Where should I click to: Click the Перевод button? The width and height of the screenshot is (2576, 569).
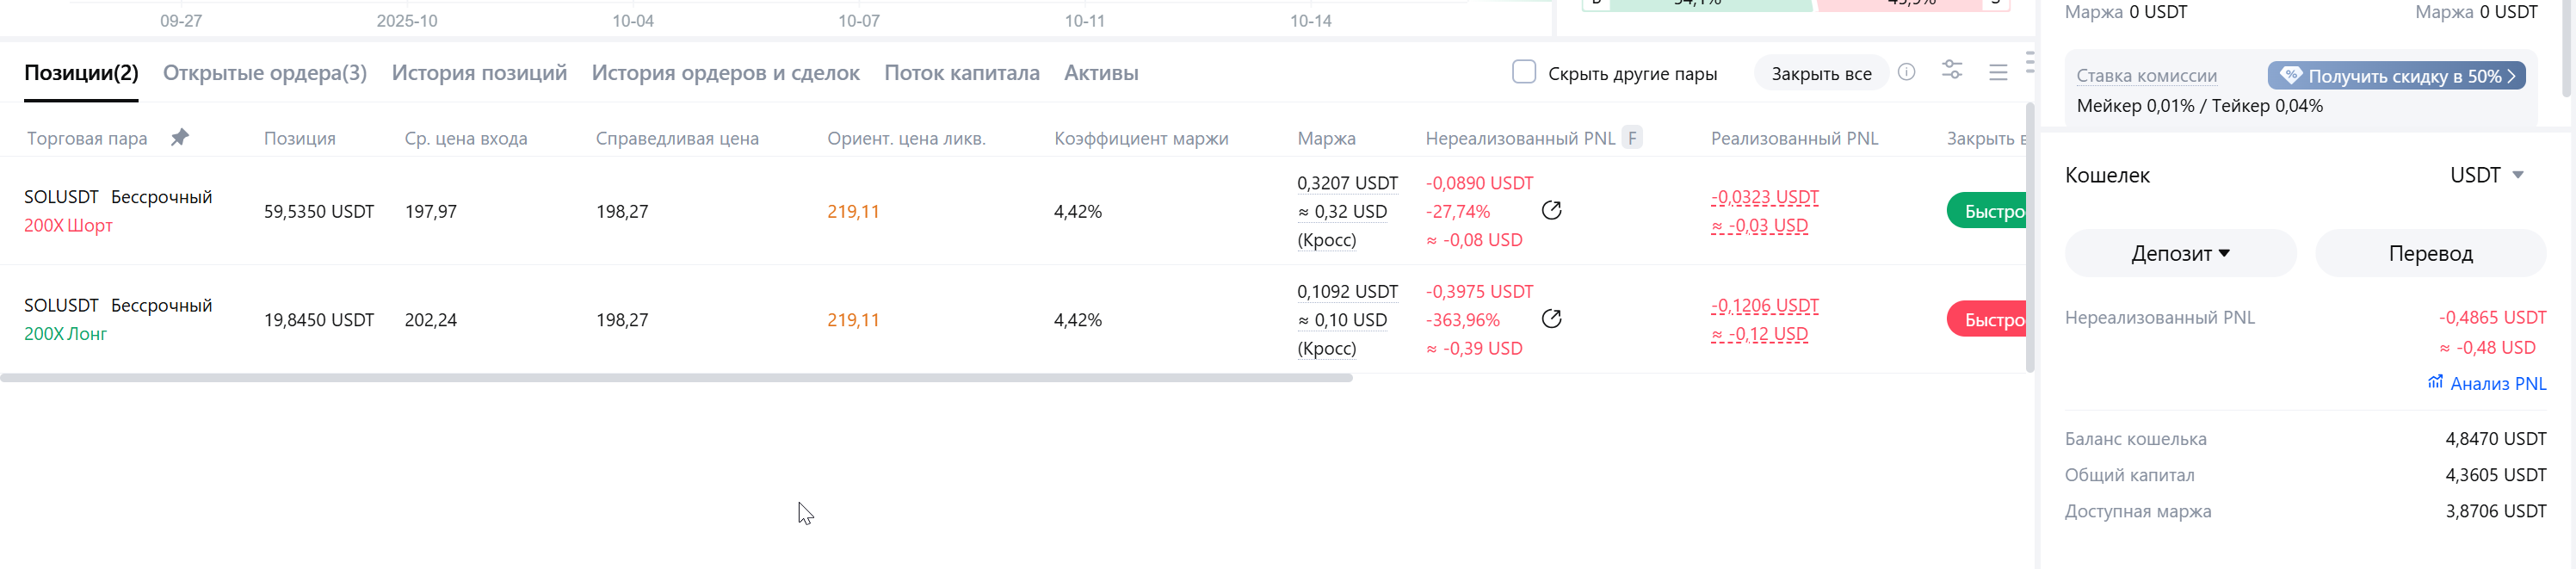[2430, 253]
